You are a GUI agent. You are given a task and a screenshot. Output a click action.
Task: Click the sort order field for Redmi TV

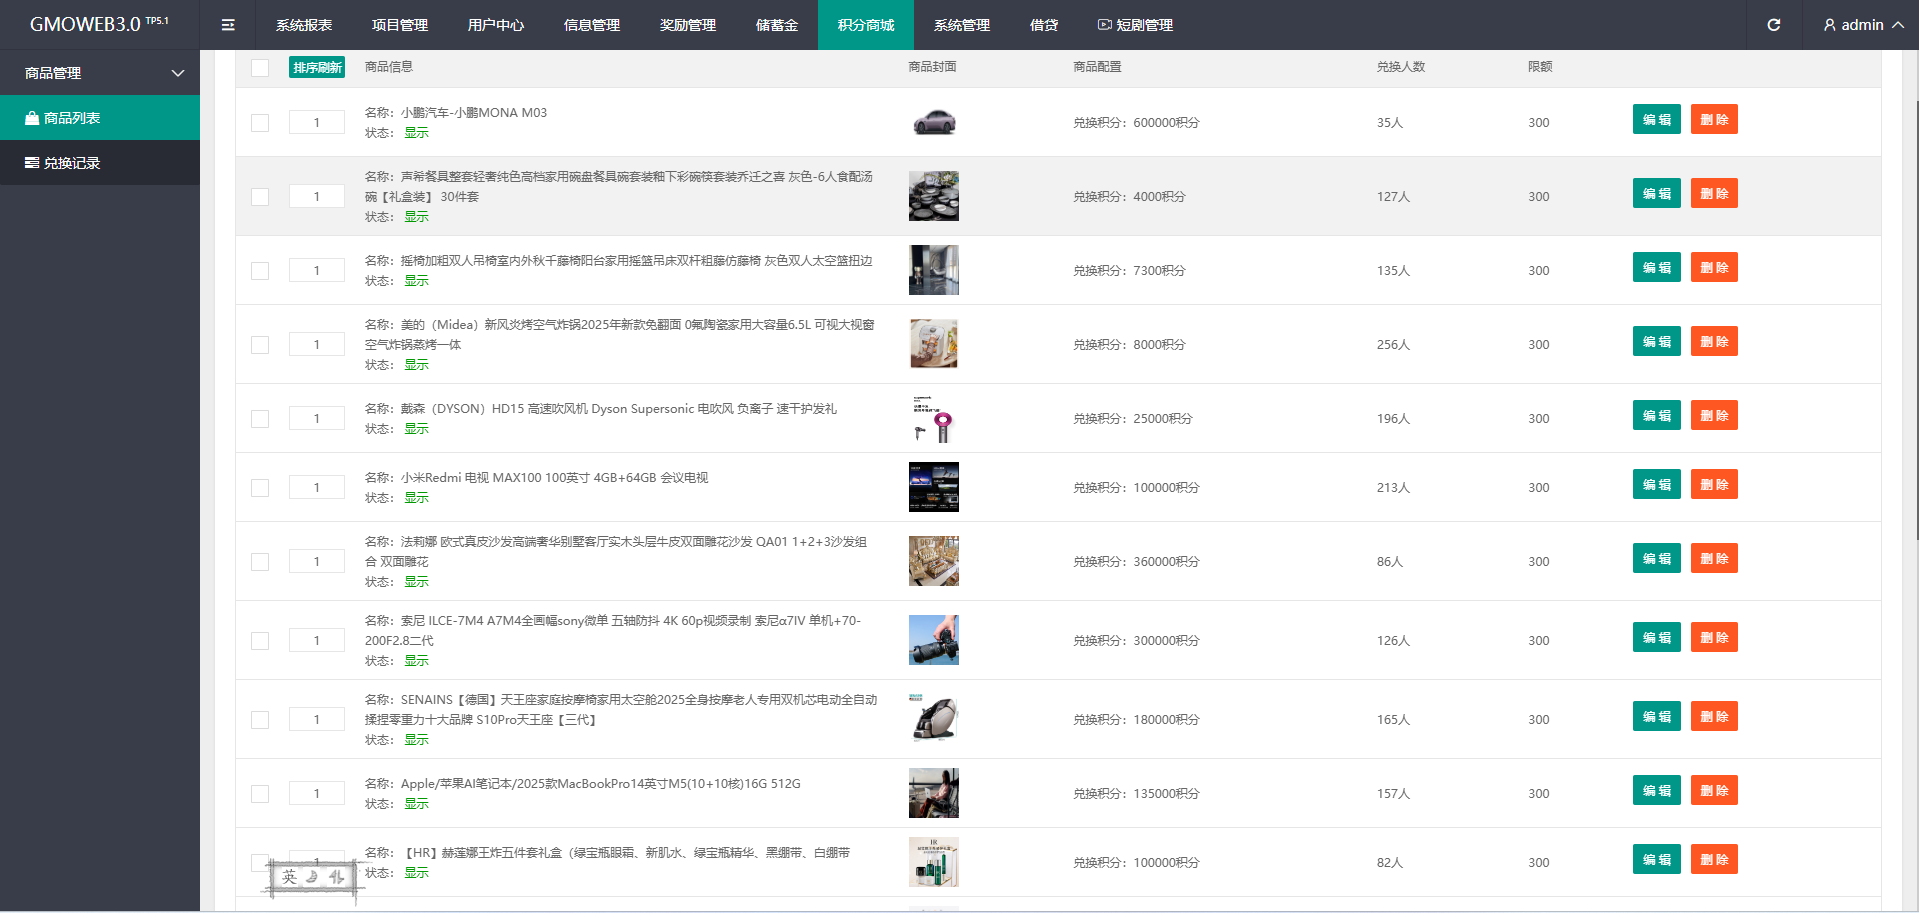click(x=317, y=488)
